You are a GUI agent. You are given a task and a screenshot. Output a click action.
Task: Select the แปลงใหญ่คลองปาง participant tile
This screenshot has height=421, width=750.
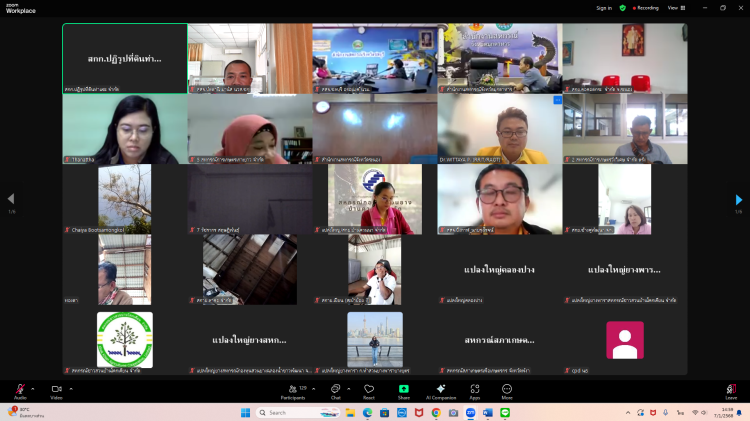click(500, 269)
